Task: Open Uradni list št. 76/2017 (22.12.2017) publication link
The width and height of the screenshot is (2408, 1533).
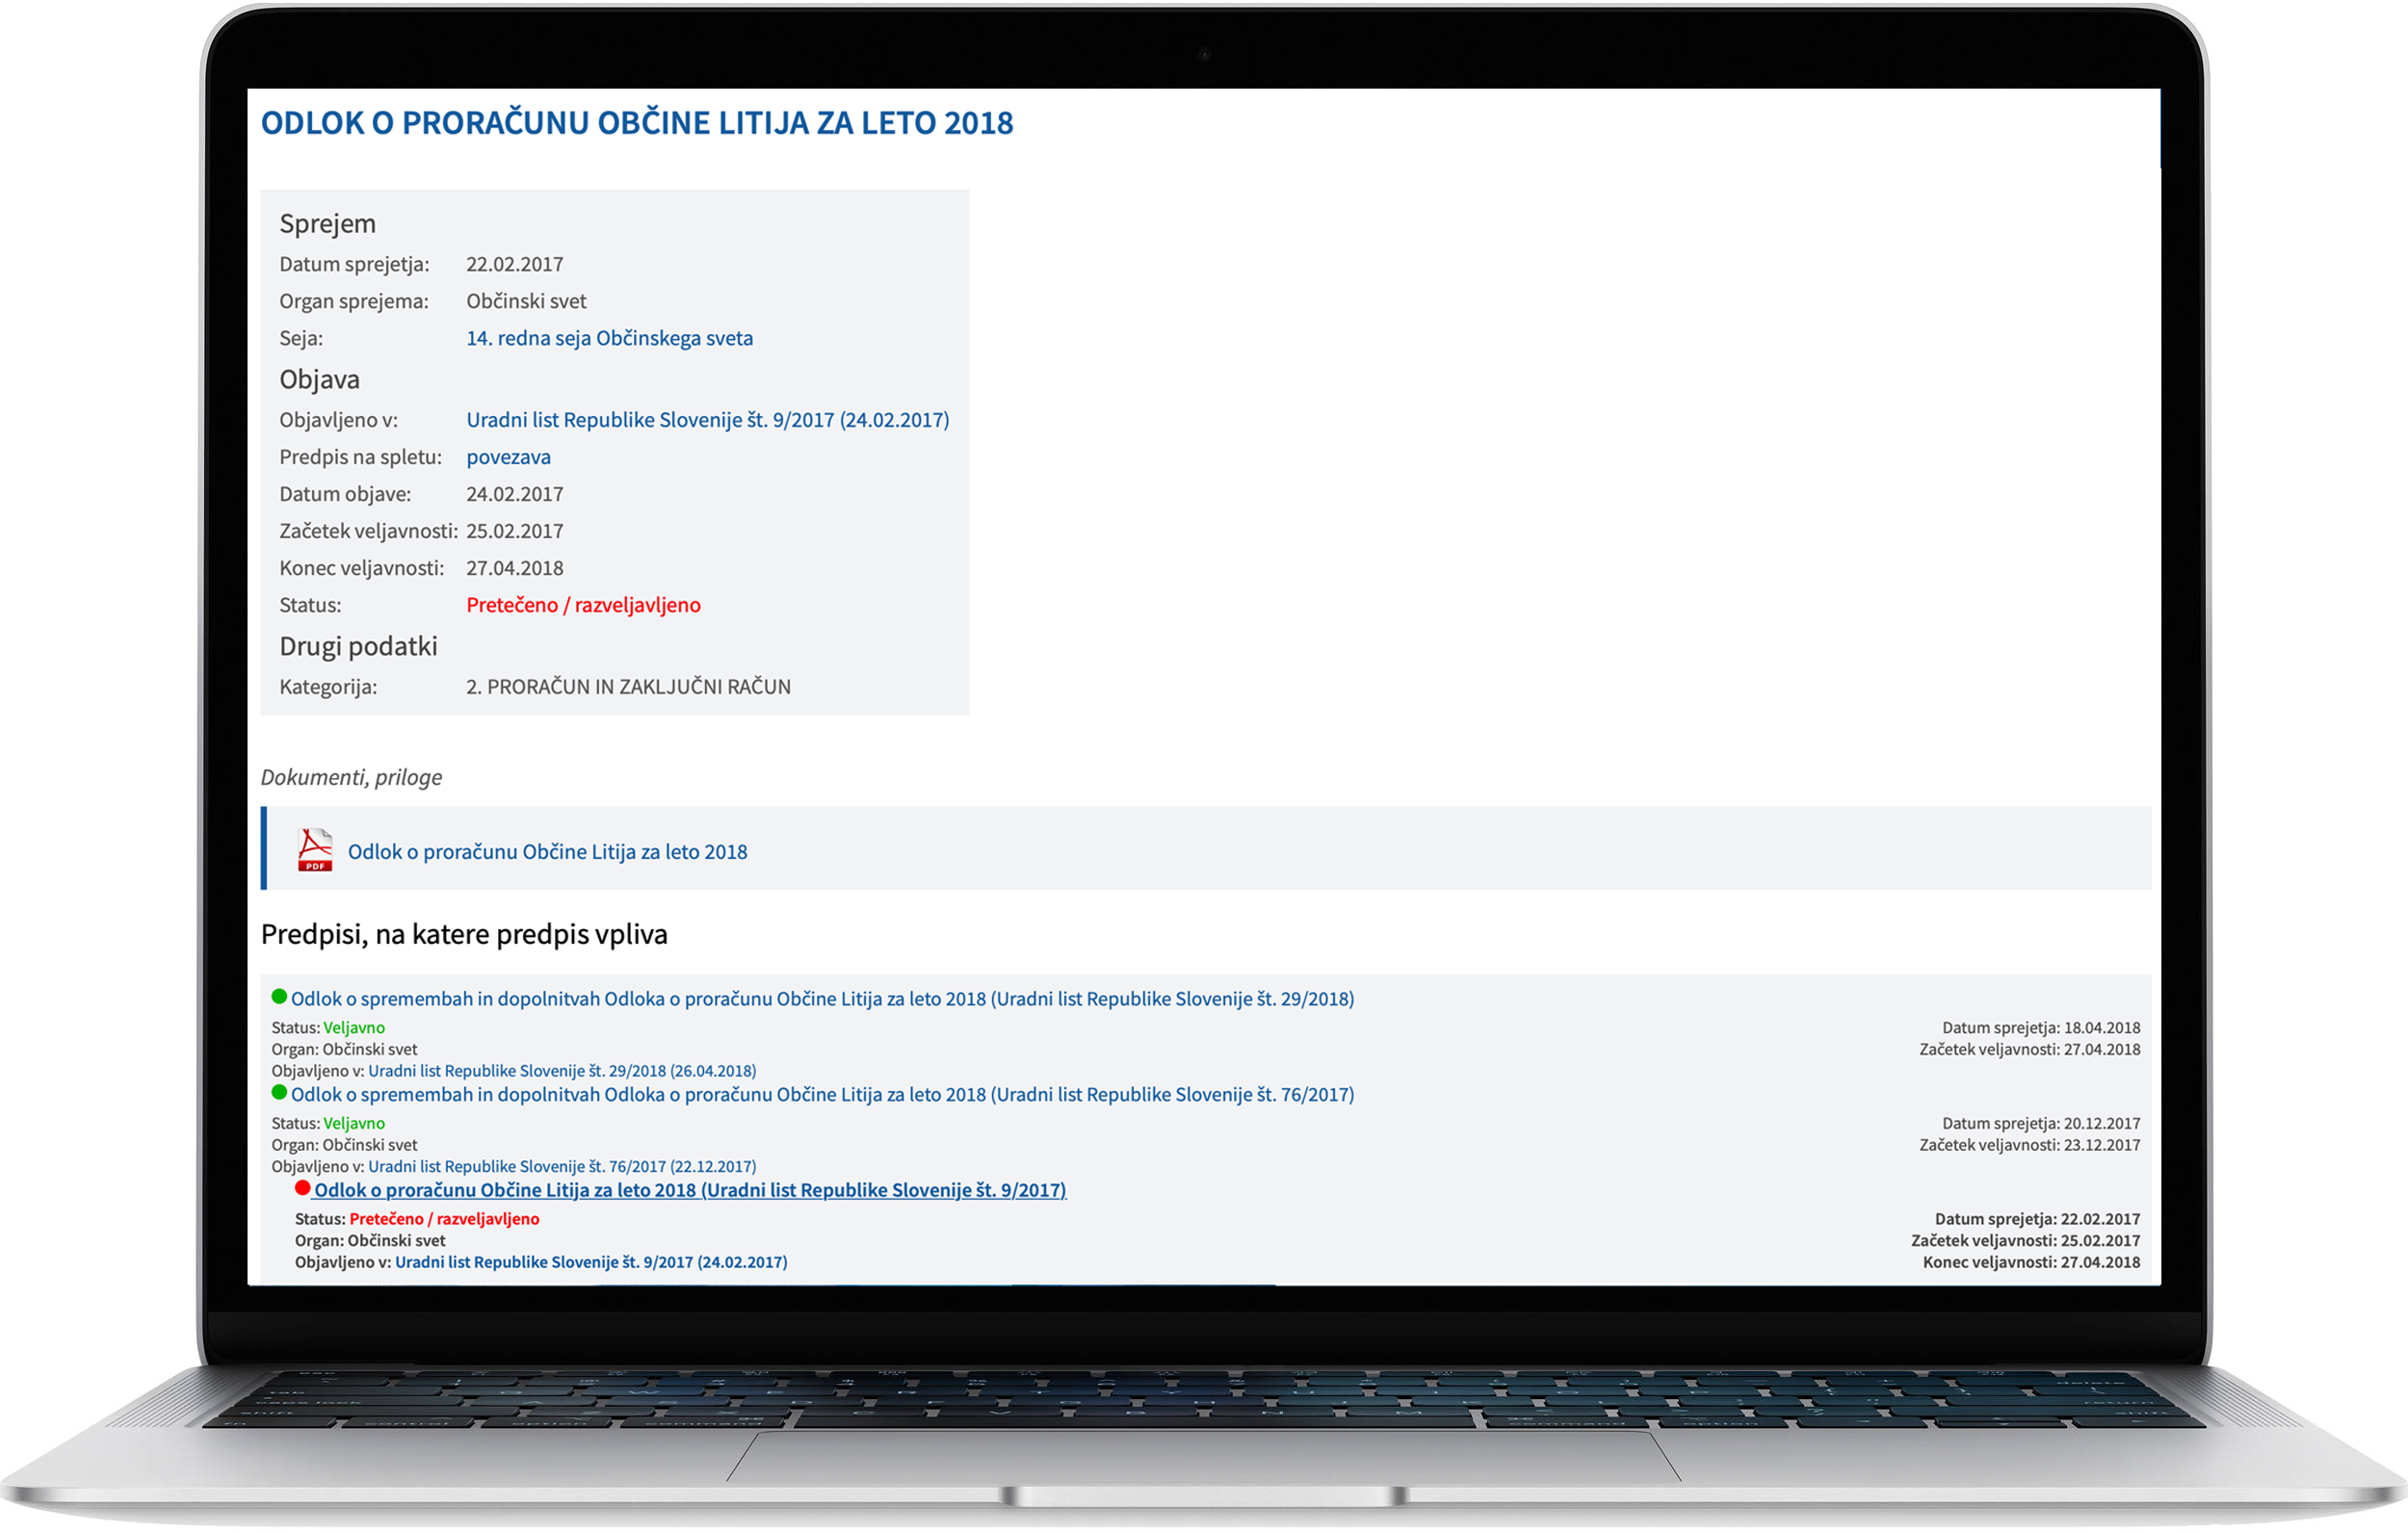Action: click(561, 1167)
